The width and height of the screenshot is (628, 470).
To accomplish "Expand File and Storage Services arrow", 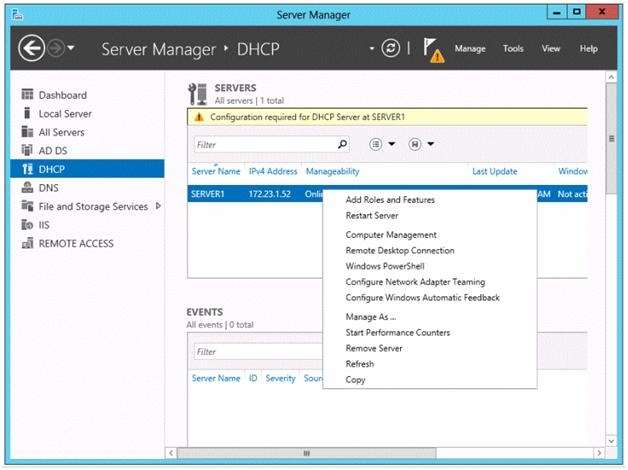I will tap(158, 206).
